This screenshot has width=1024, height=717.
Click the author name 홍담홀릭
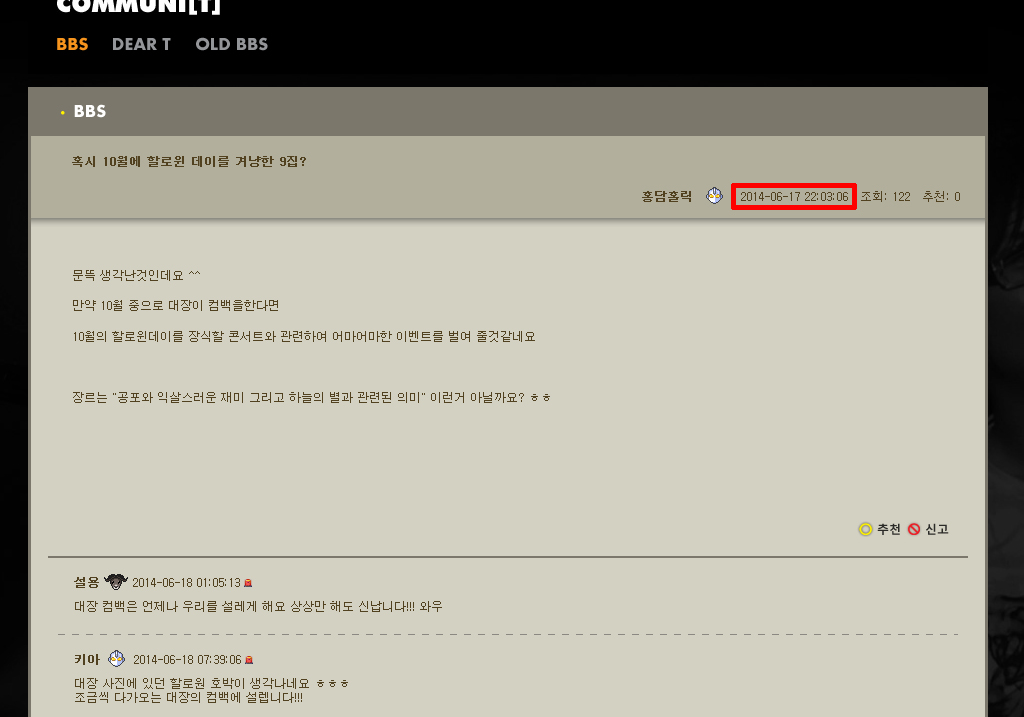[666, 196]
